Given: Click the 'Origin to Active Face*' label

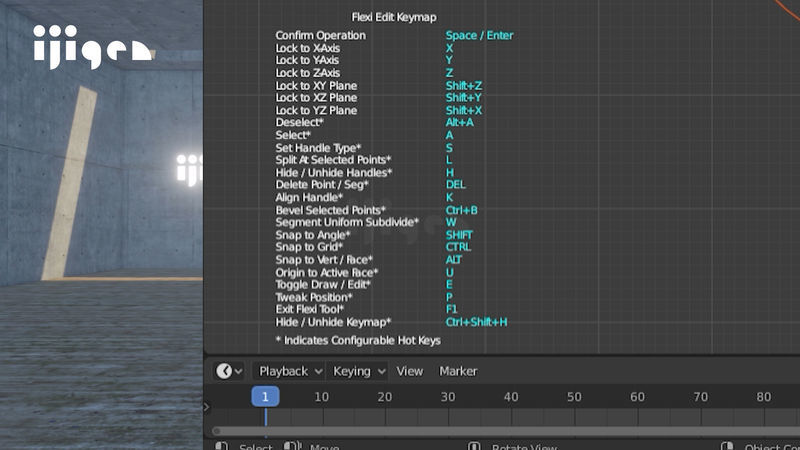Looking at the screenshot, I should click(327, 272).
